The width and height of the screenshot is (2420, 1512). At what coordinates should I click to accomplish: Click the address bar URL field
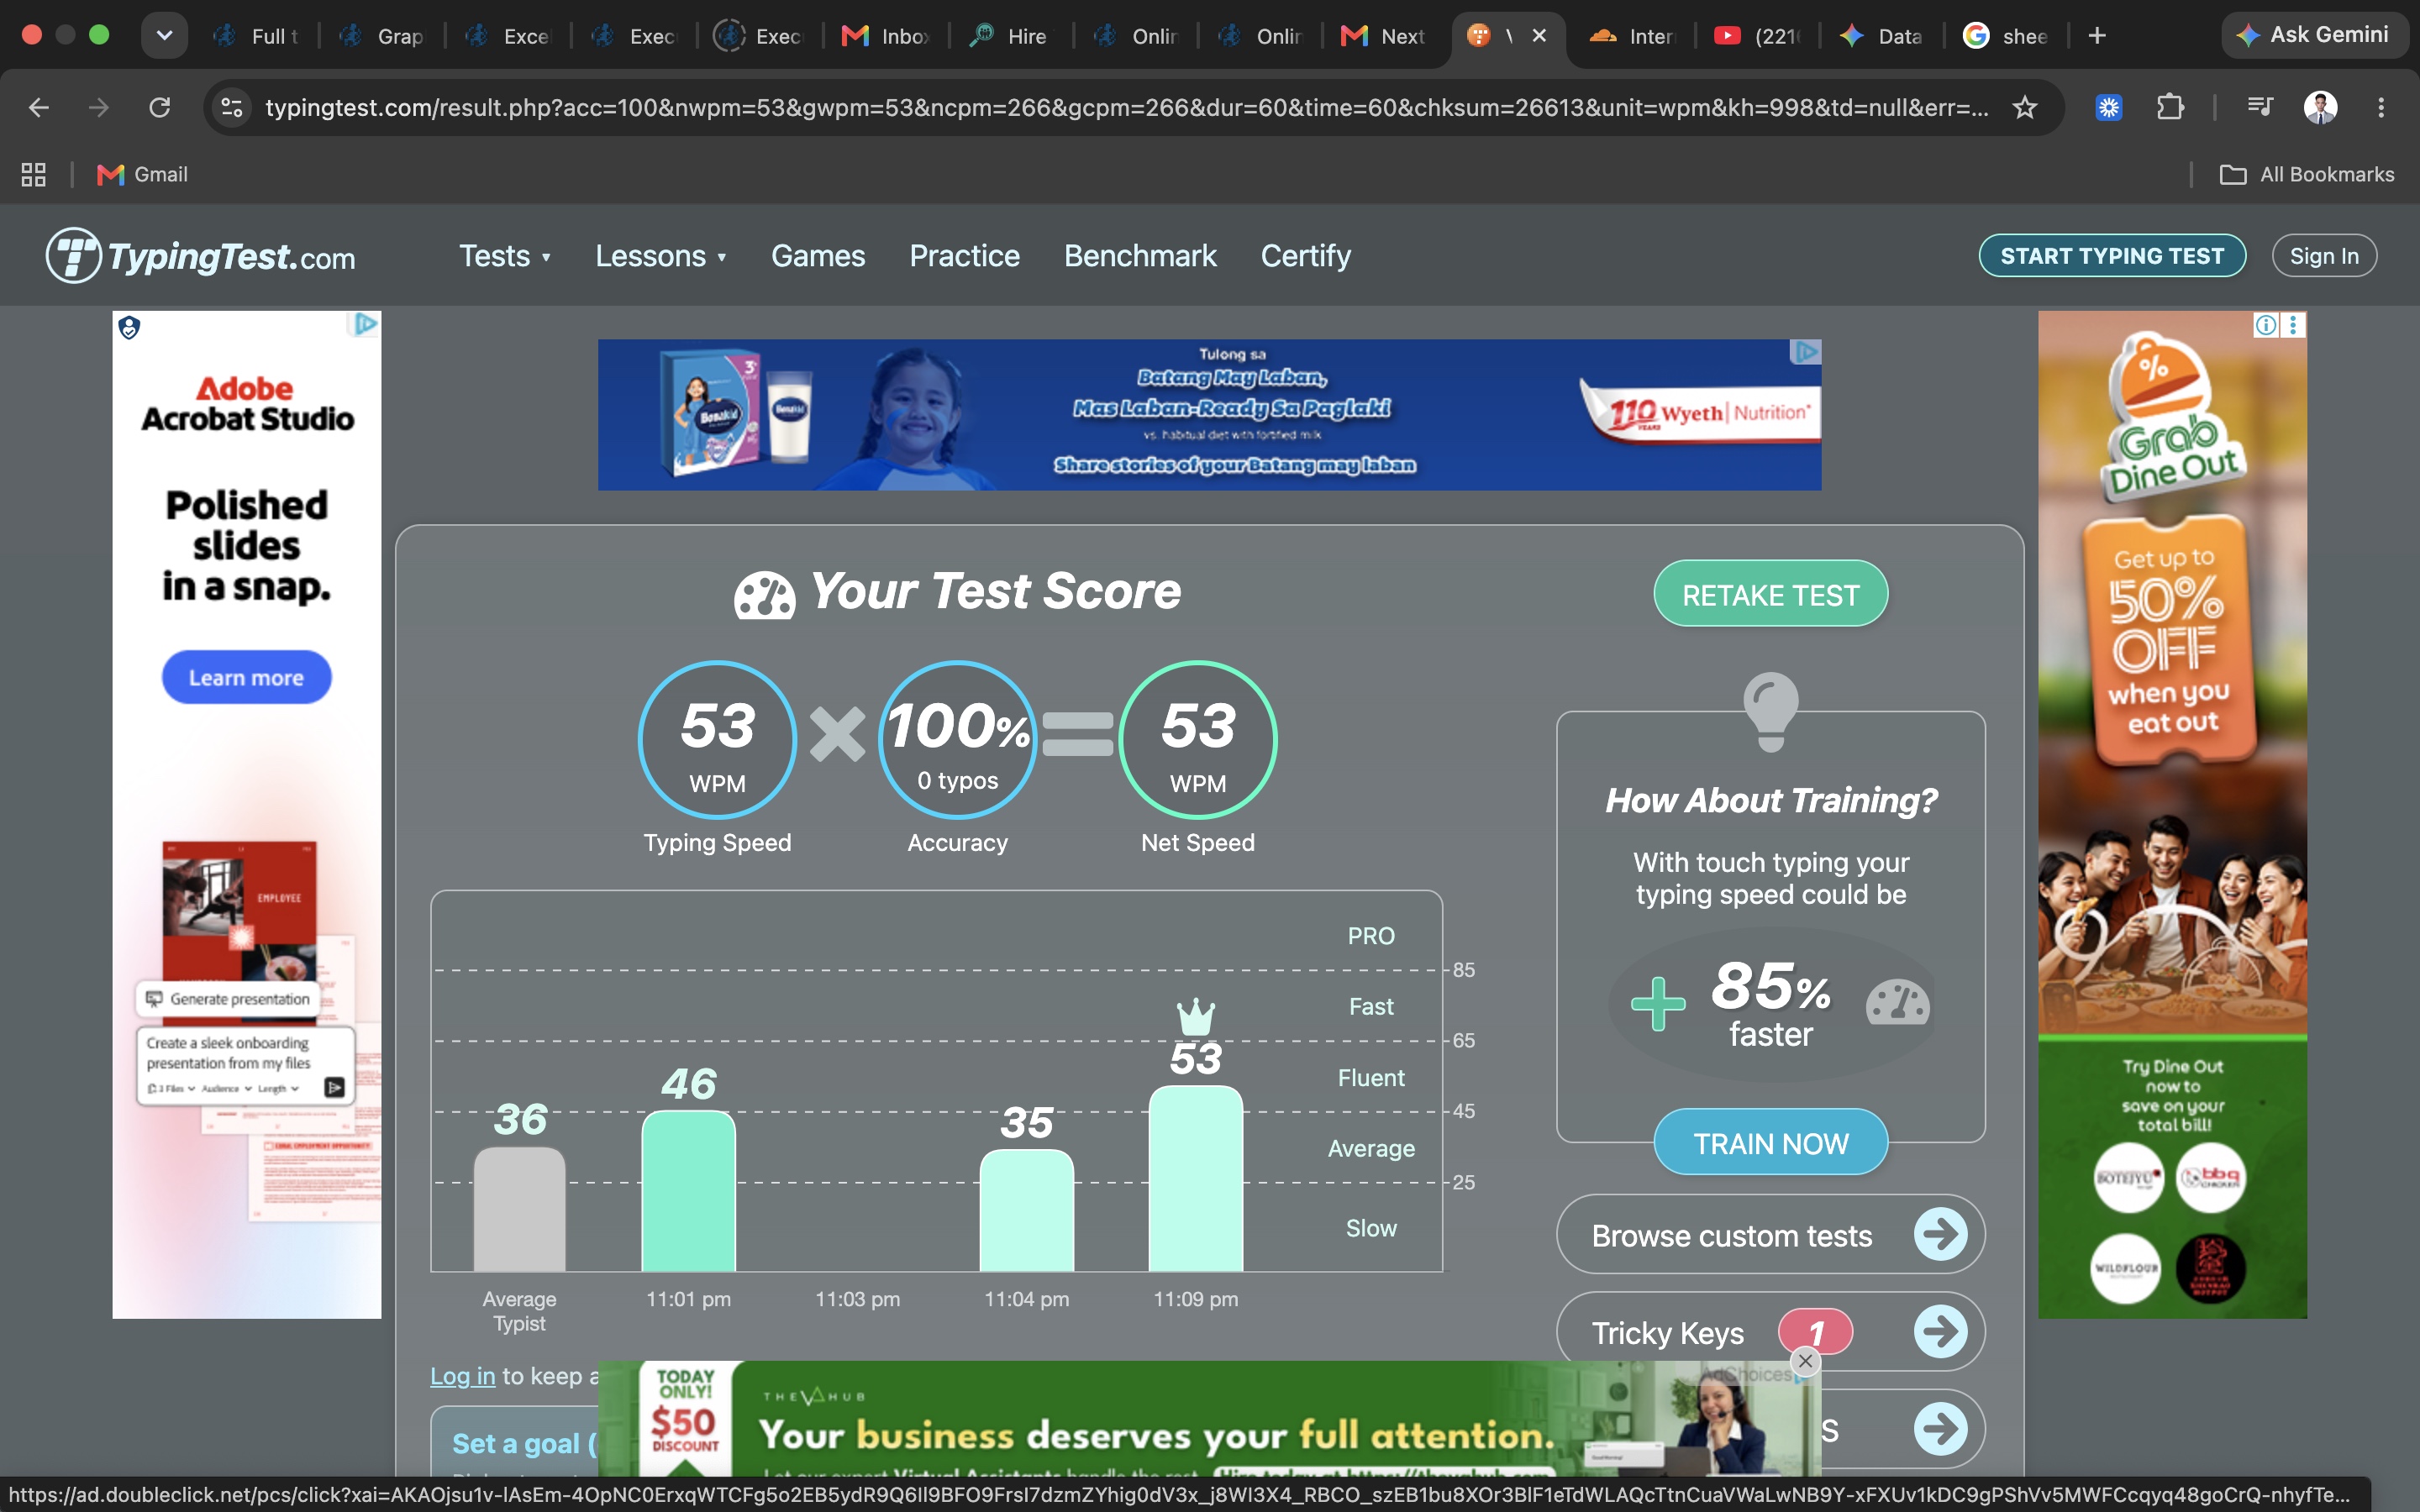(1127, 107)
